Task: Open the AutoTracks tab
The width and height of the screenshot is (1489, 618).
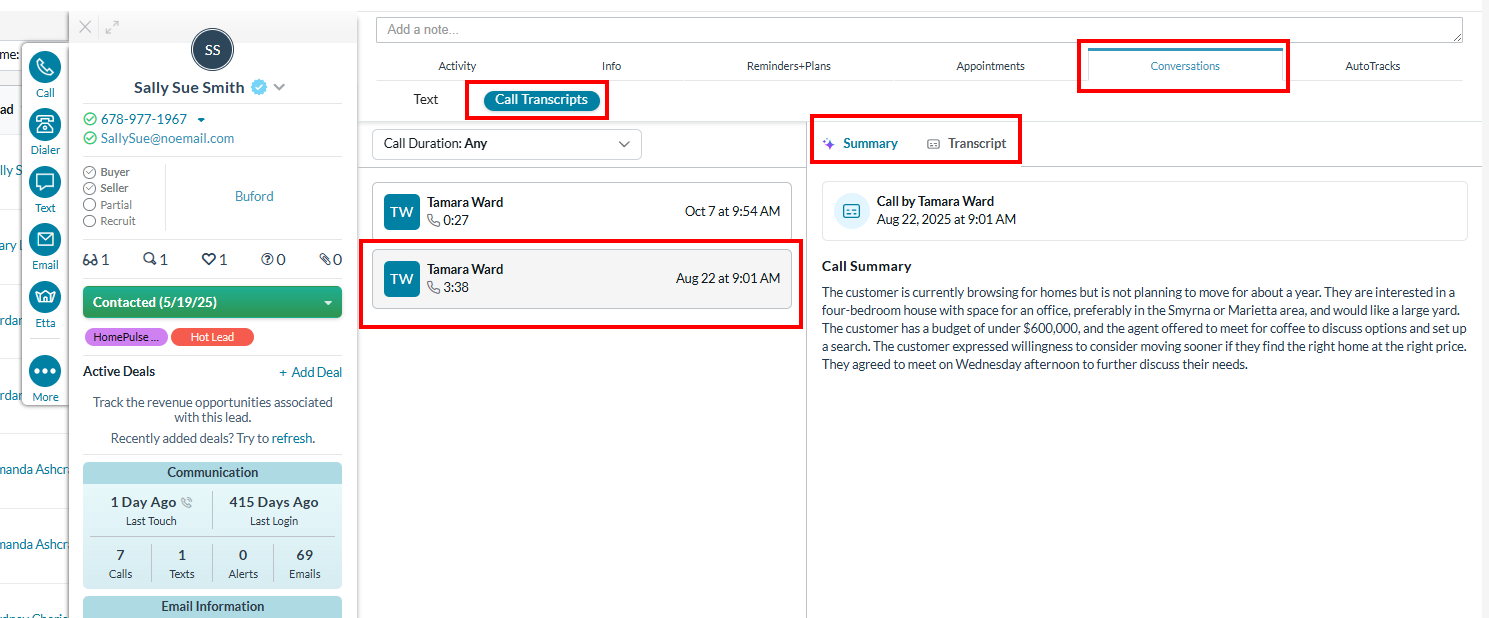Action: tap(1372, 66)
